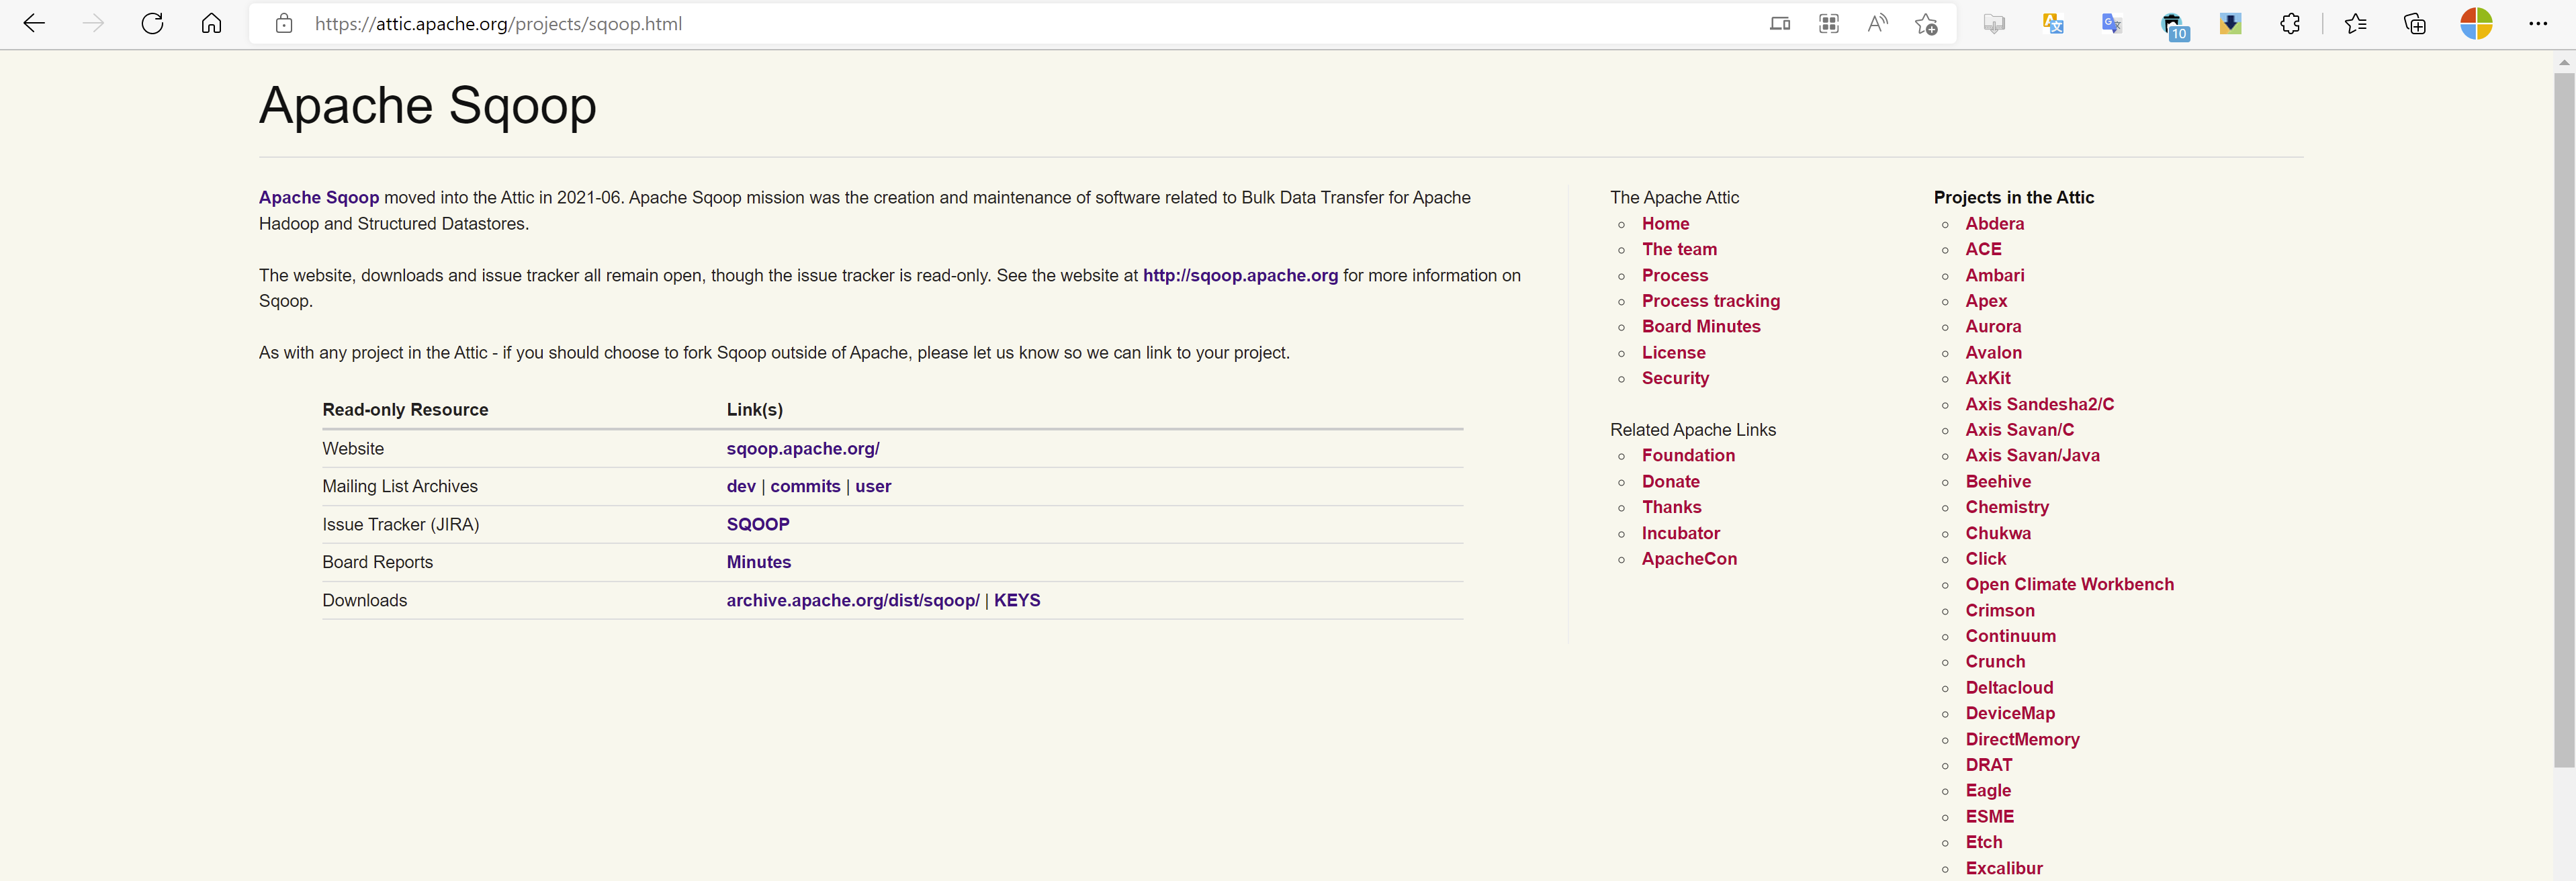Open the browser profile avatar
This screenshot has height=881, width=2576.
tap(2476, 24)
